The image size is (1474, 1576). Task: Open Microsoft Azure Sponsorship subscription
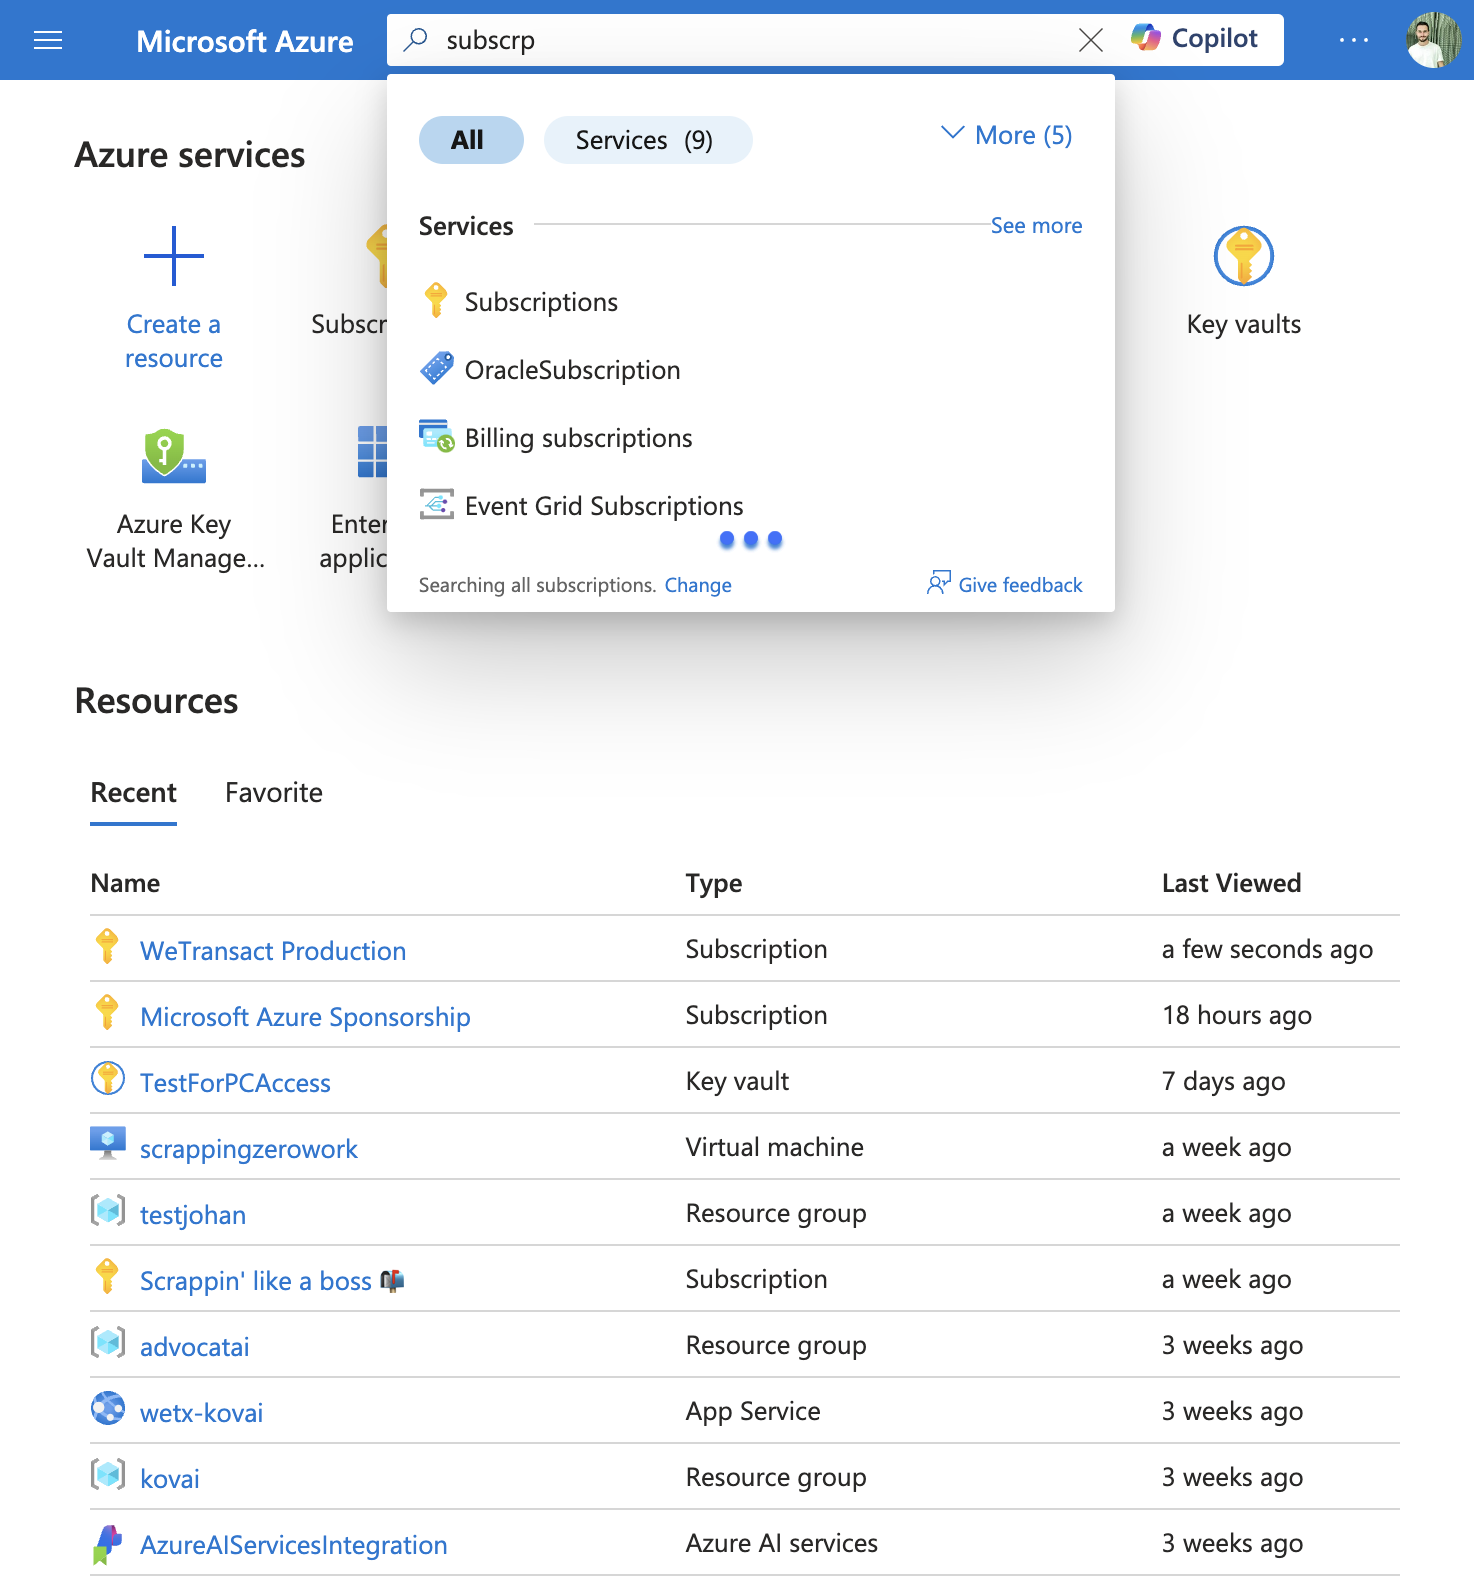(x=305, y=1017)
